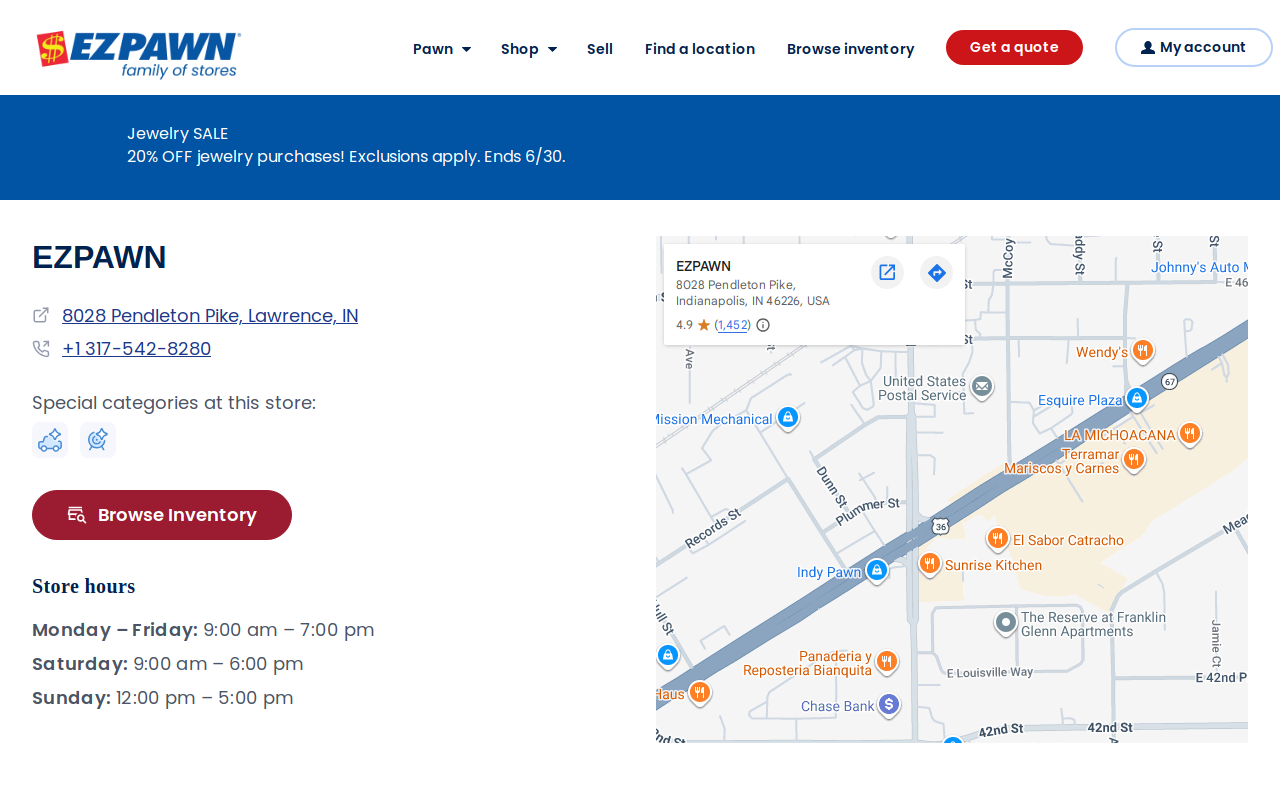Expand the Pawn dropdown menu
1280x800 pixels.
[x=441, y=49]
